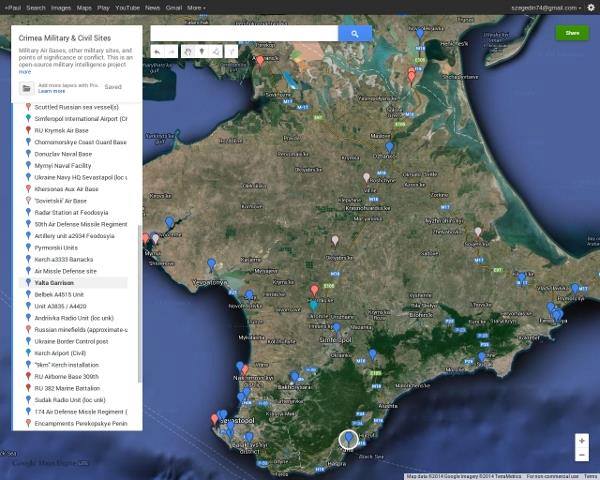Select the add marker tool

pos(203,50)
